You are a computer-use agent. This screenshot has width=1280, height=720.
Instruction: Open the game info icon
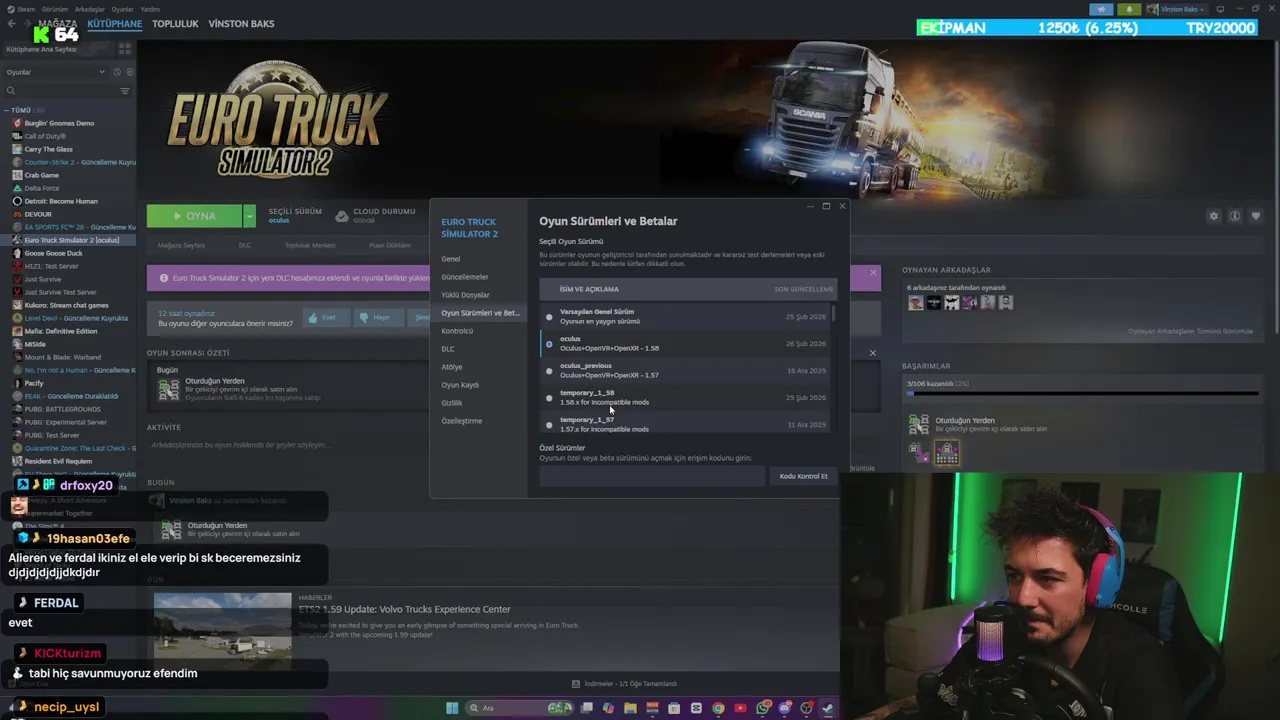click(x=1235, y=216)
